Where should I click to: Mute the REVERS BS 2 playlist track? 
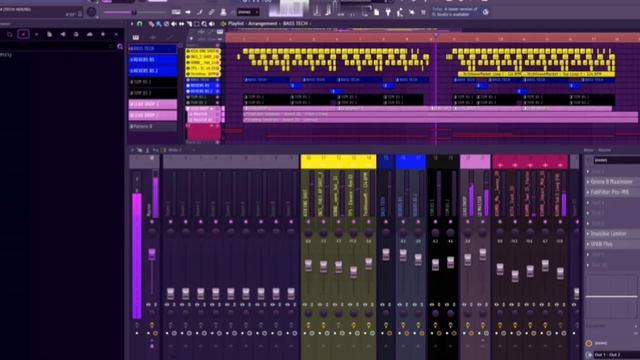(x=217, y=91)
